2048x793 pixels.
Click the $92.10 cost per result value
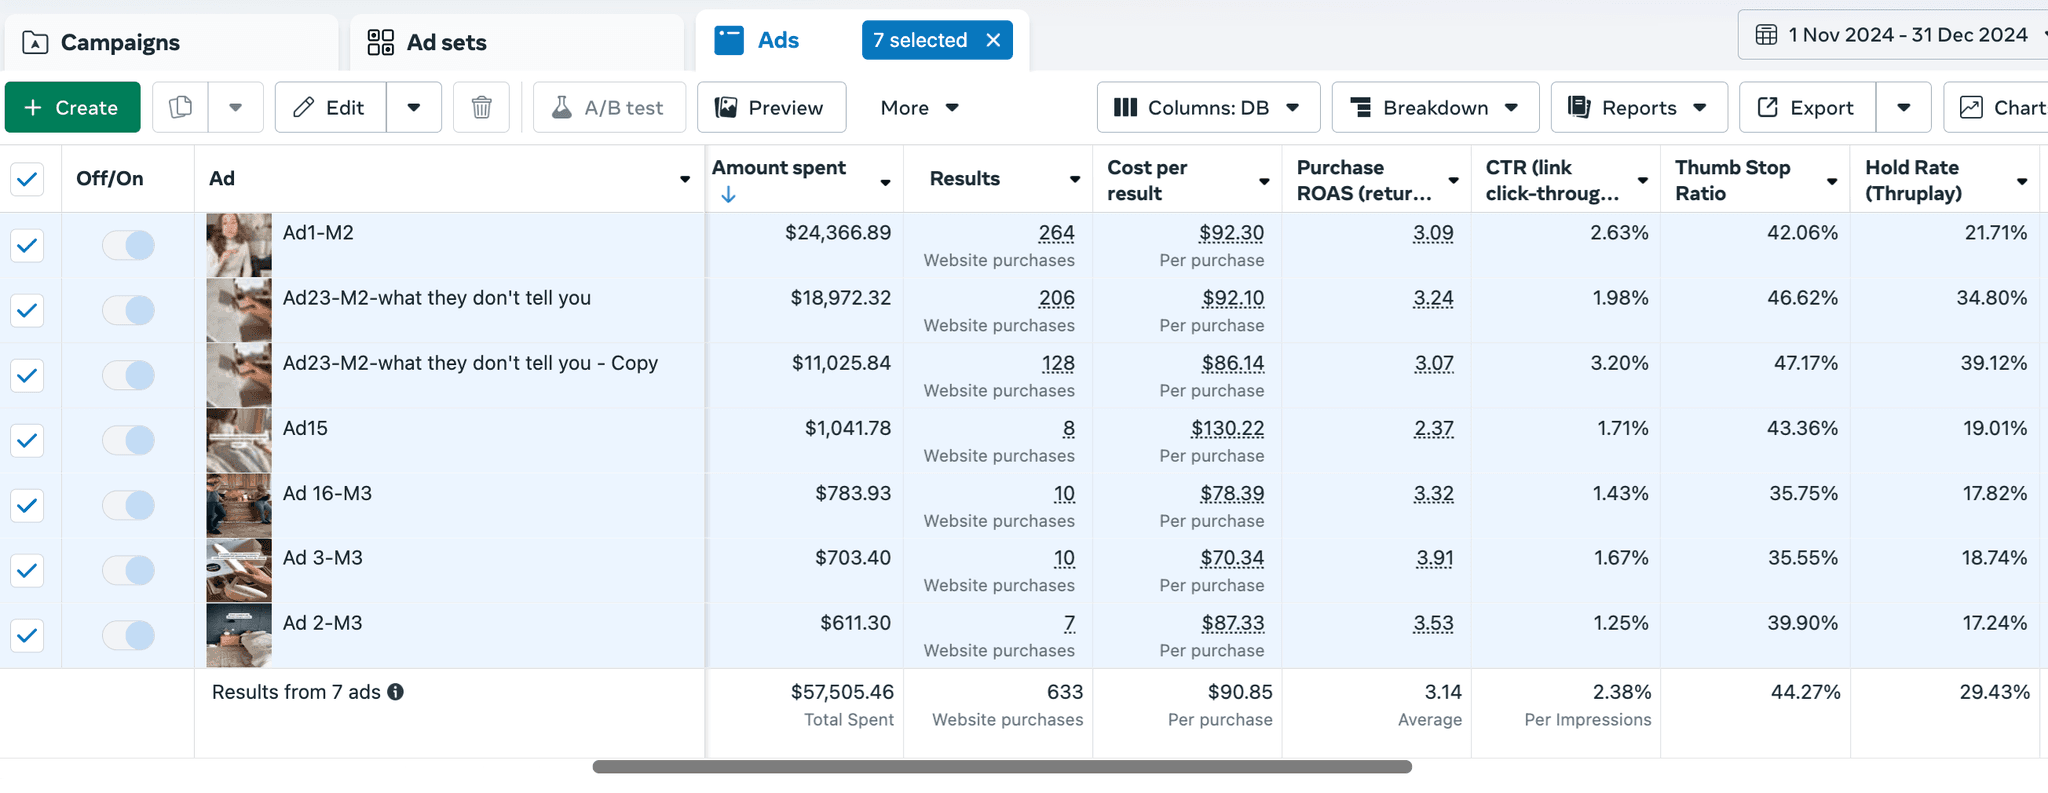tap(1233, 298)
